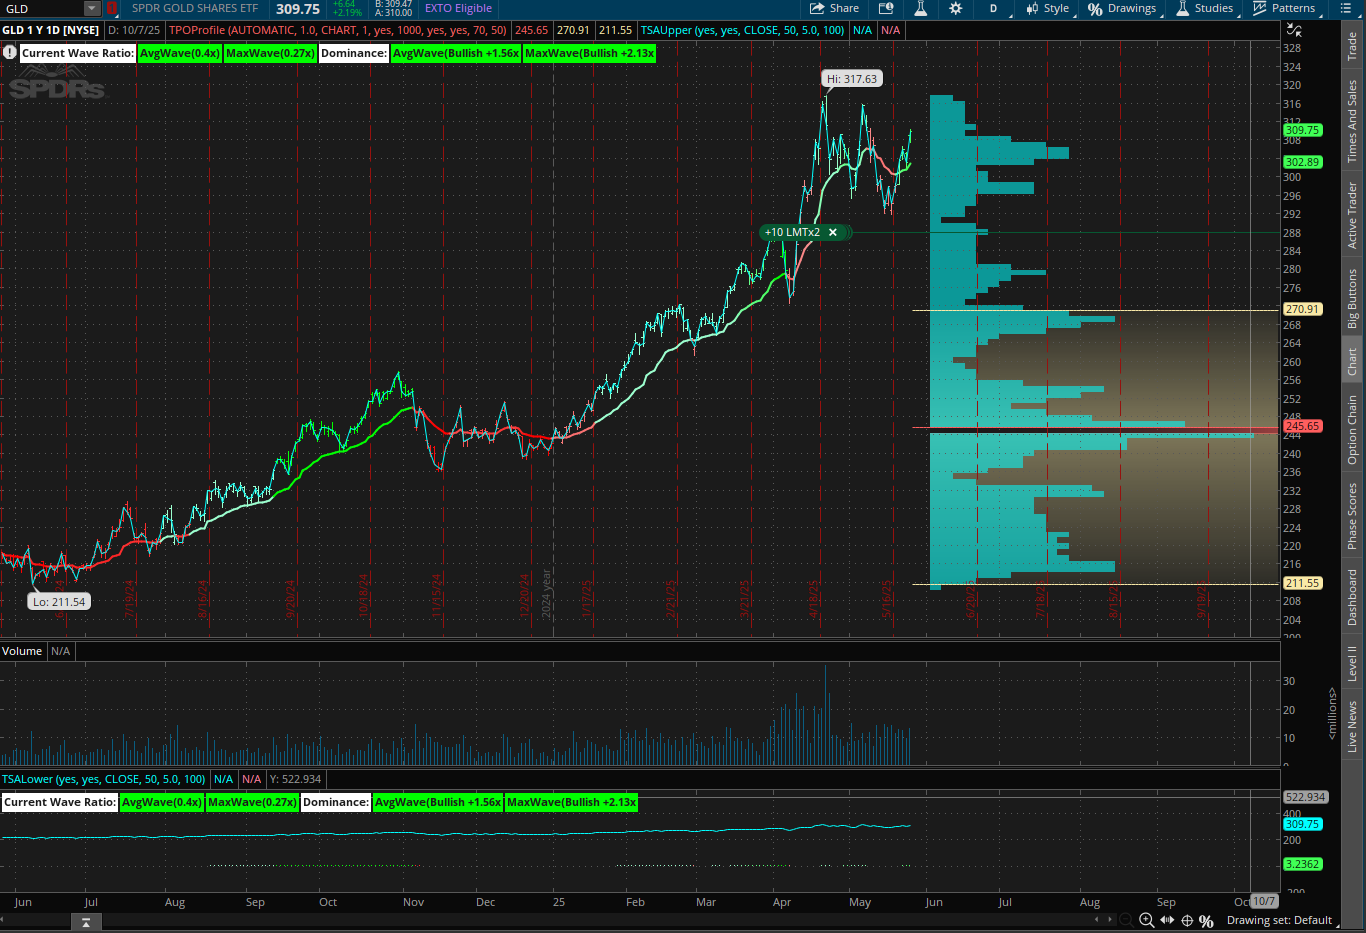Click the red symbol link indicator
Screen dimensions: 1366x933
tap(112, 8)
